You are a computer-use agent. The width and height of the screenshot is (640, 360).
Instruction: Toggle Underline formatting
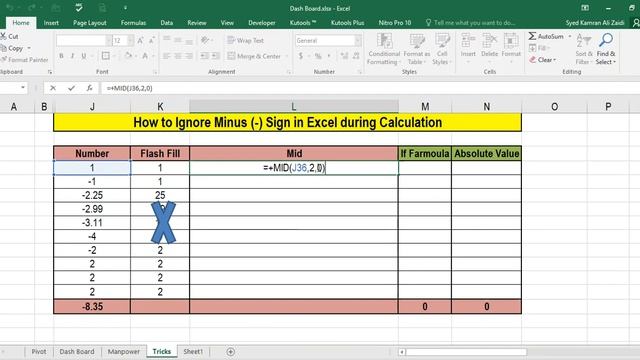pyautogui.click(x=84, y=56)
